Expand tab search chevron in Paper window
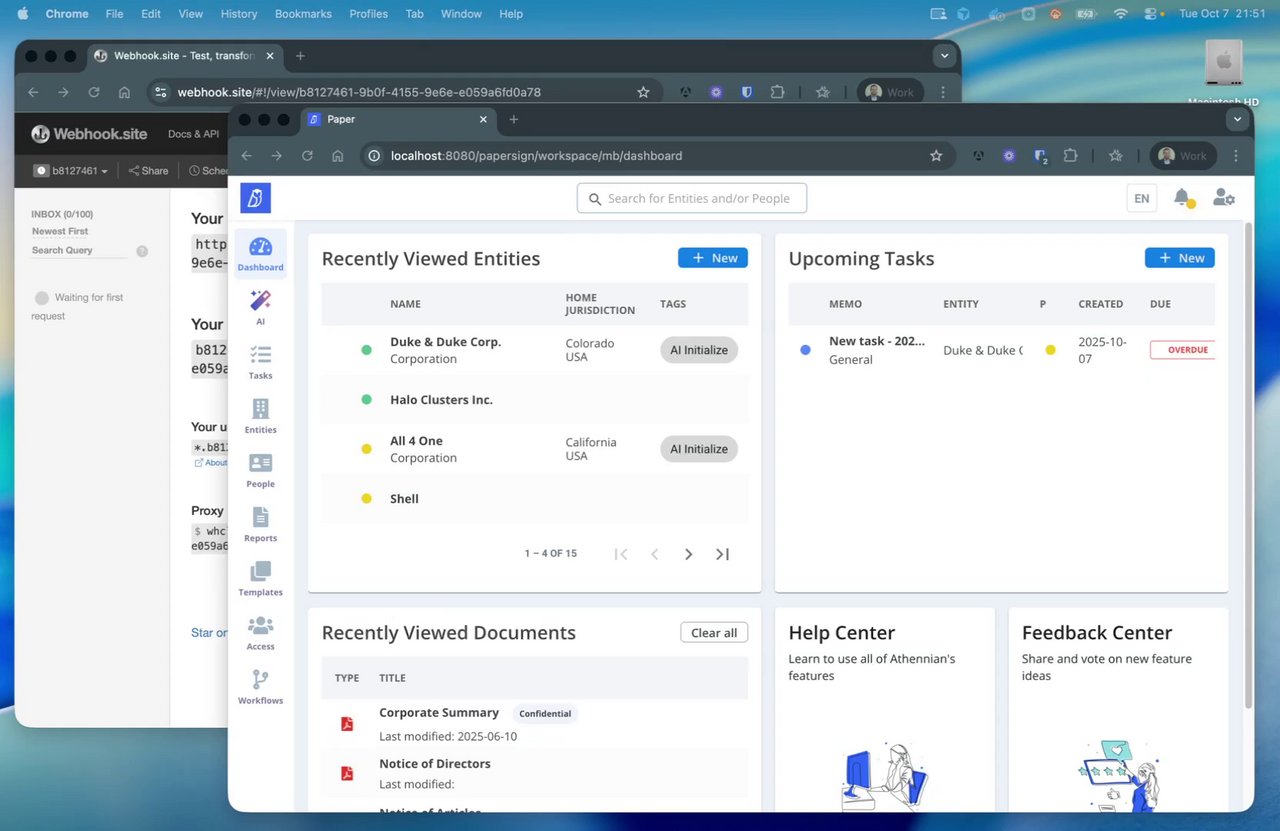This screenshot has height=831, width=1280. [1237, 119]
